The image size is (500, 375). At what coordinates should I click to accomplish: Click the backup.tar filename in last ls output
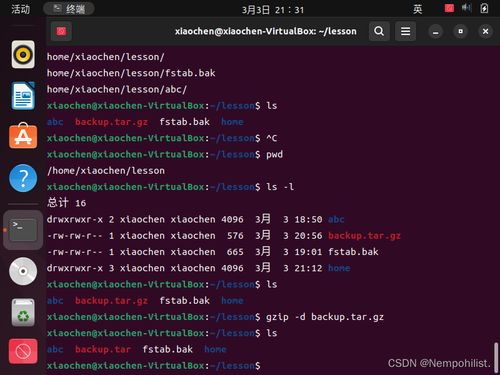[x=103, y=349]
